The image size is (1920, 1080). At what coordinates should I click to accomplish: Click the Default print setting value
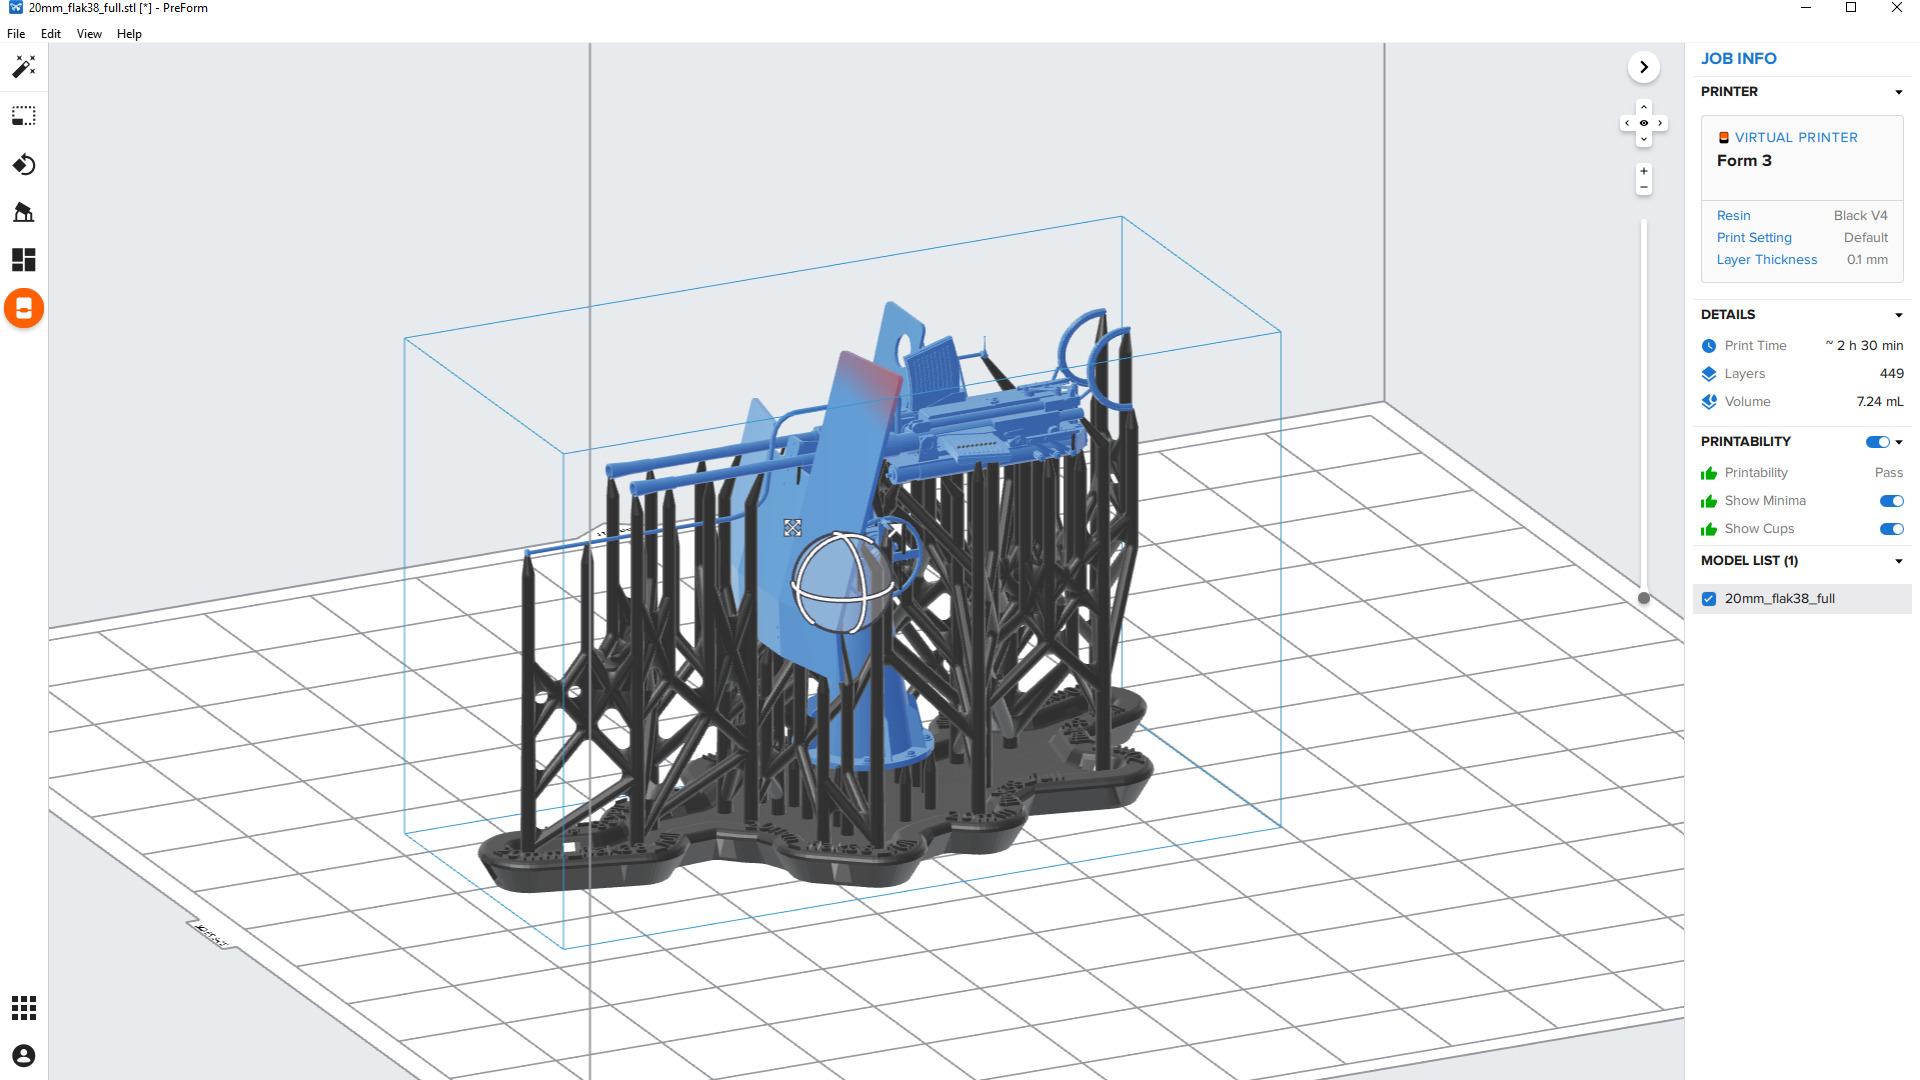[1866, 238]
